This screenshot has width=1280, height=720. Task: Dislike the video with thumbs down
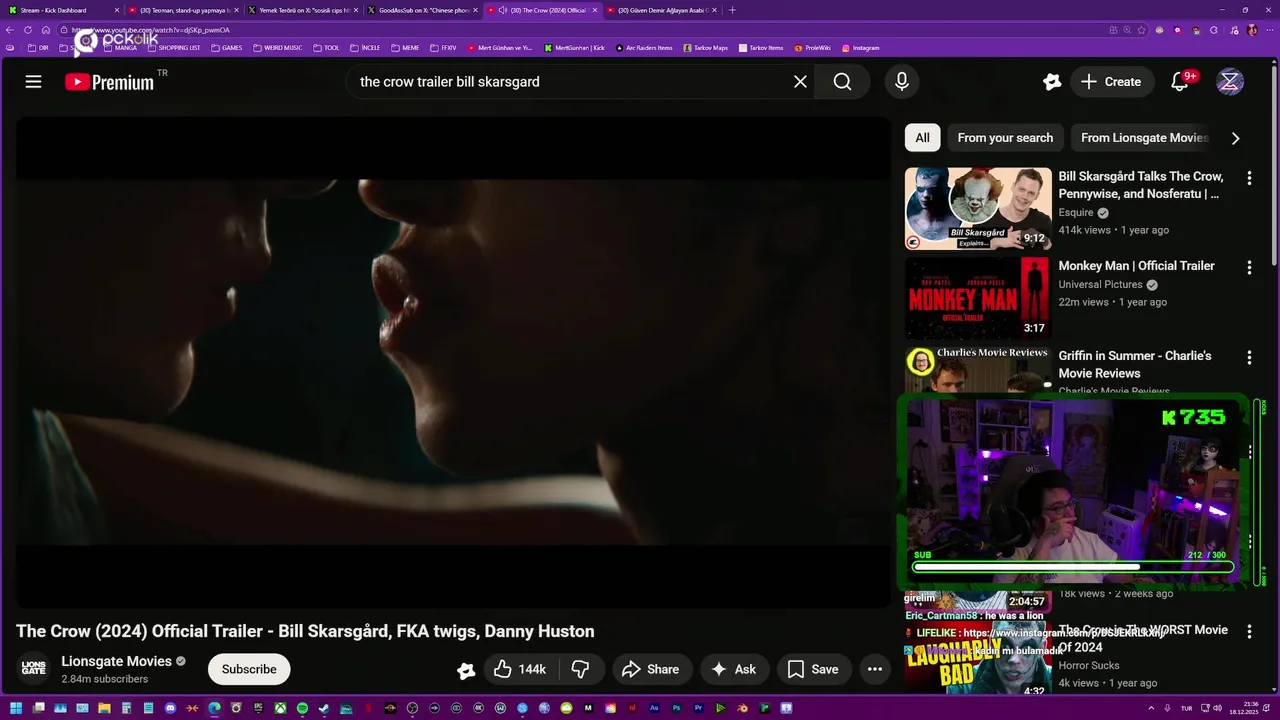pyautogui.click(x=580, y=669)
